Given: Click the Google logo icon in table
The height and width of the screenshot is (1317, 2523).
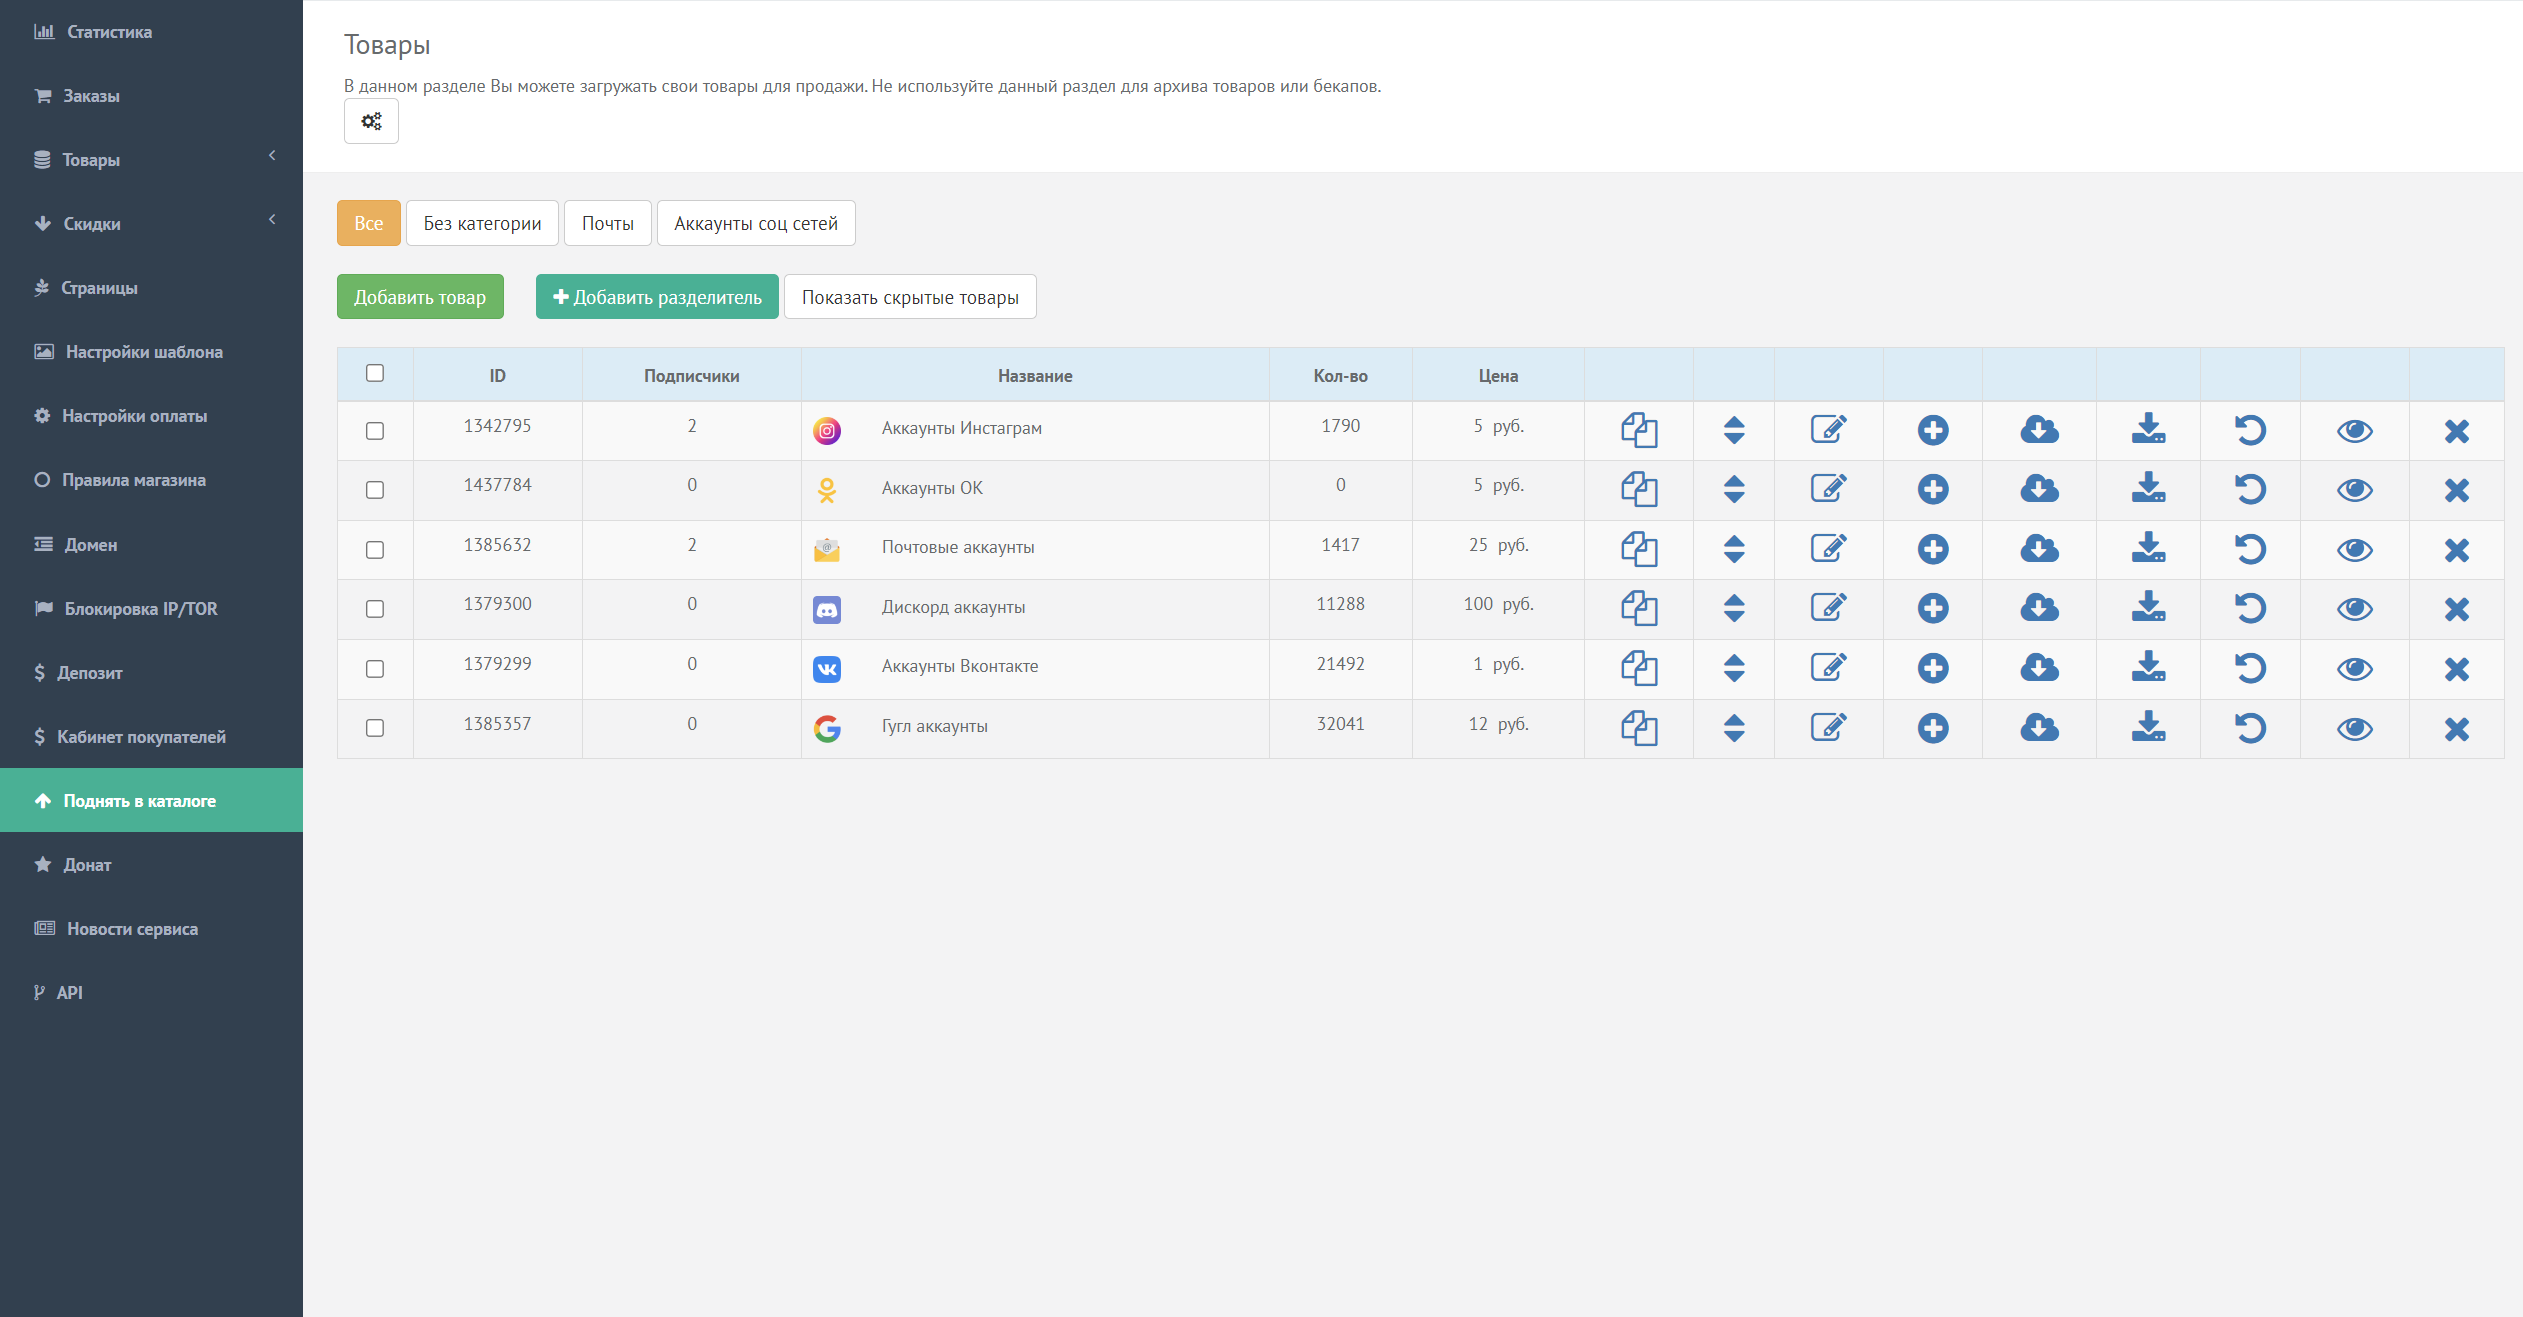Looking at the screenshot, I should (827, 728).
